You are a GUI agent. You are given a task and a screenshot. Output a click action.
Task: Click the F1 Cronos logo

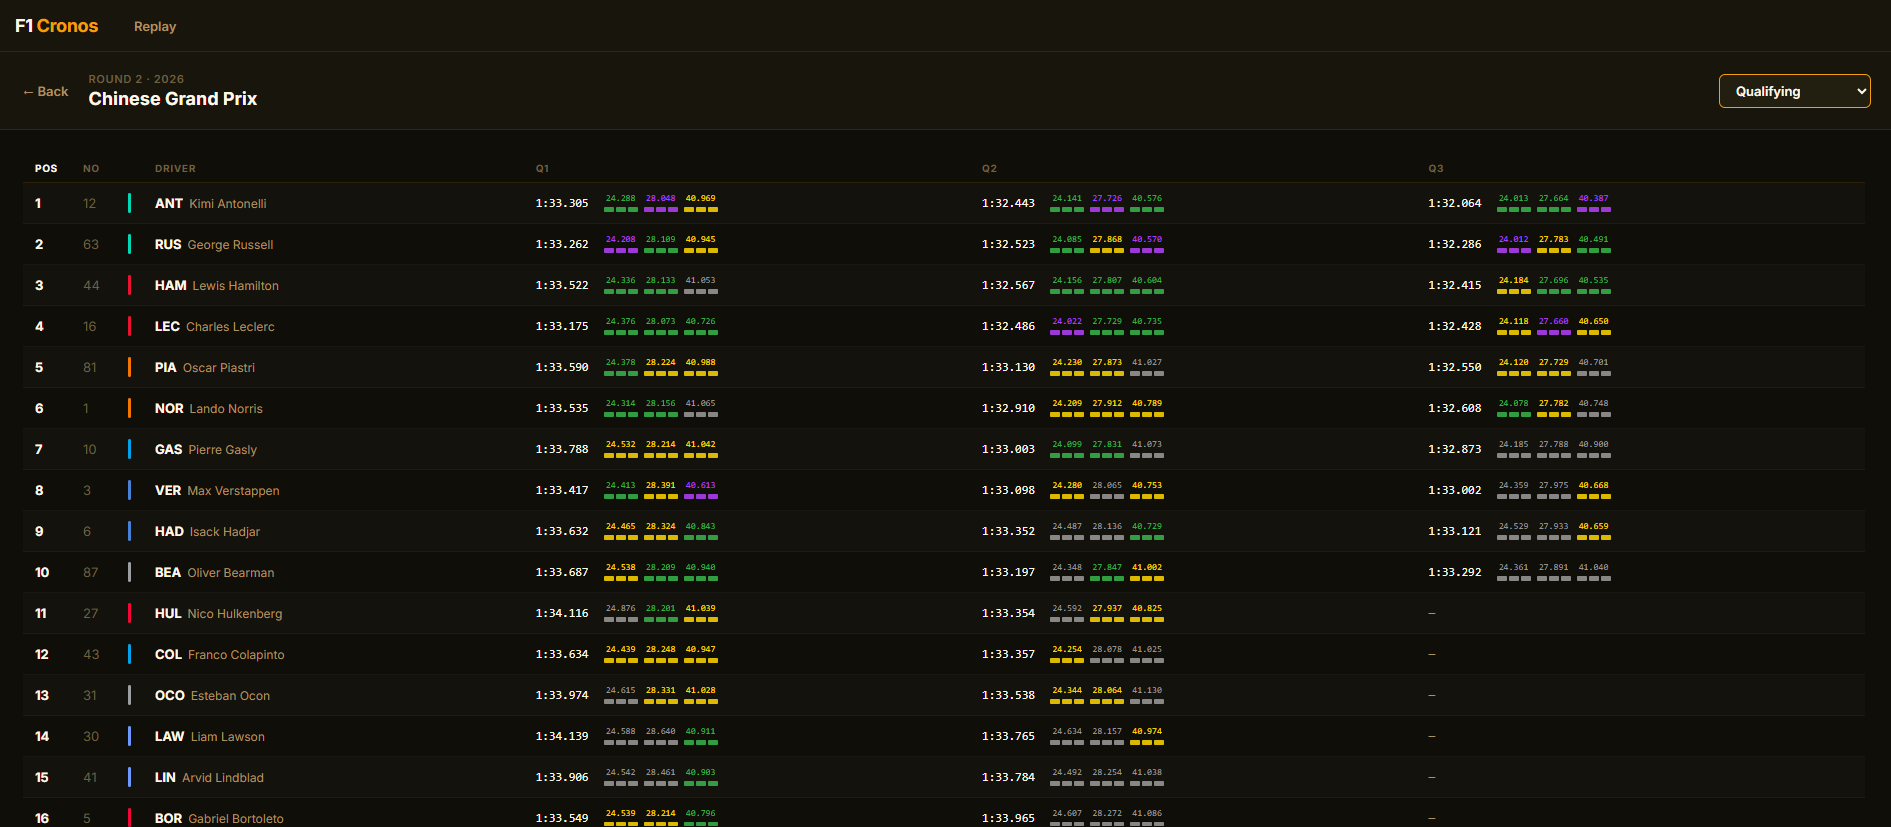pos(56,26)
